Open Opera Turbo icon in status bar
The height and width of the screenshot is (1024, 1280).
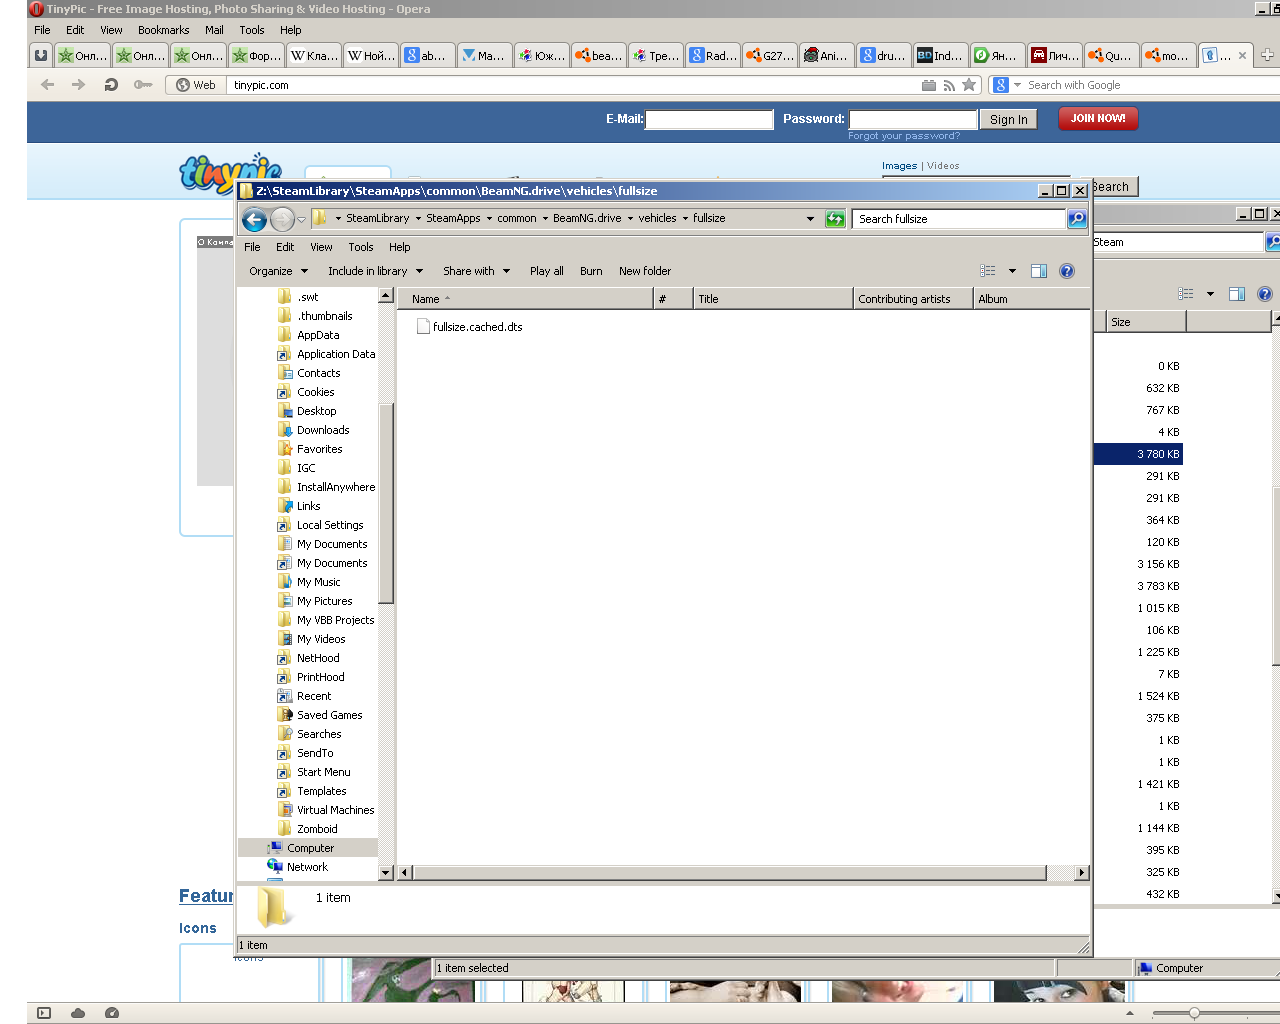[112, 1013]
